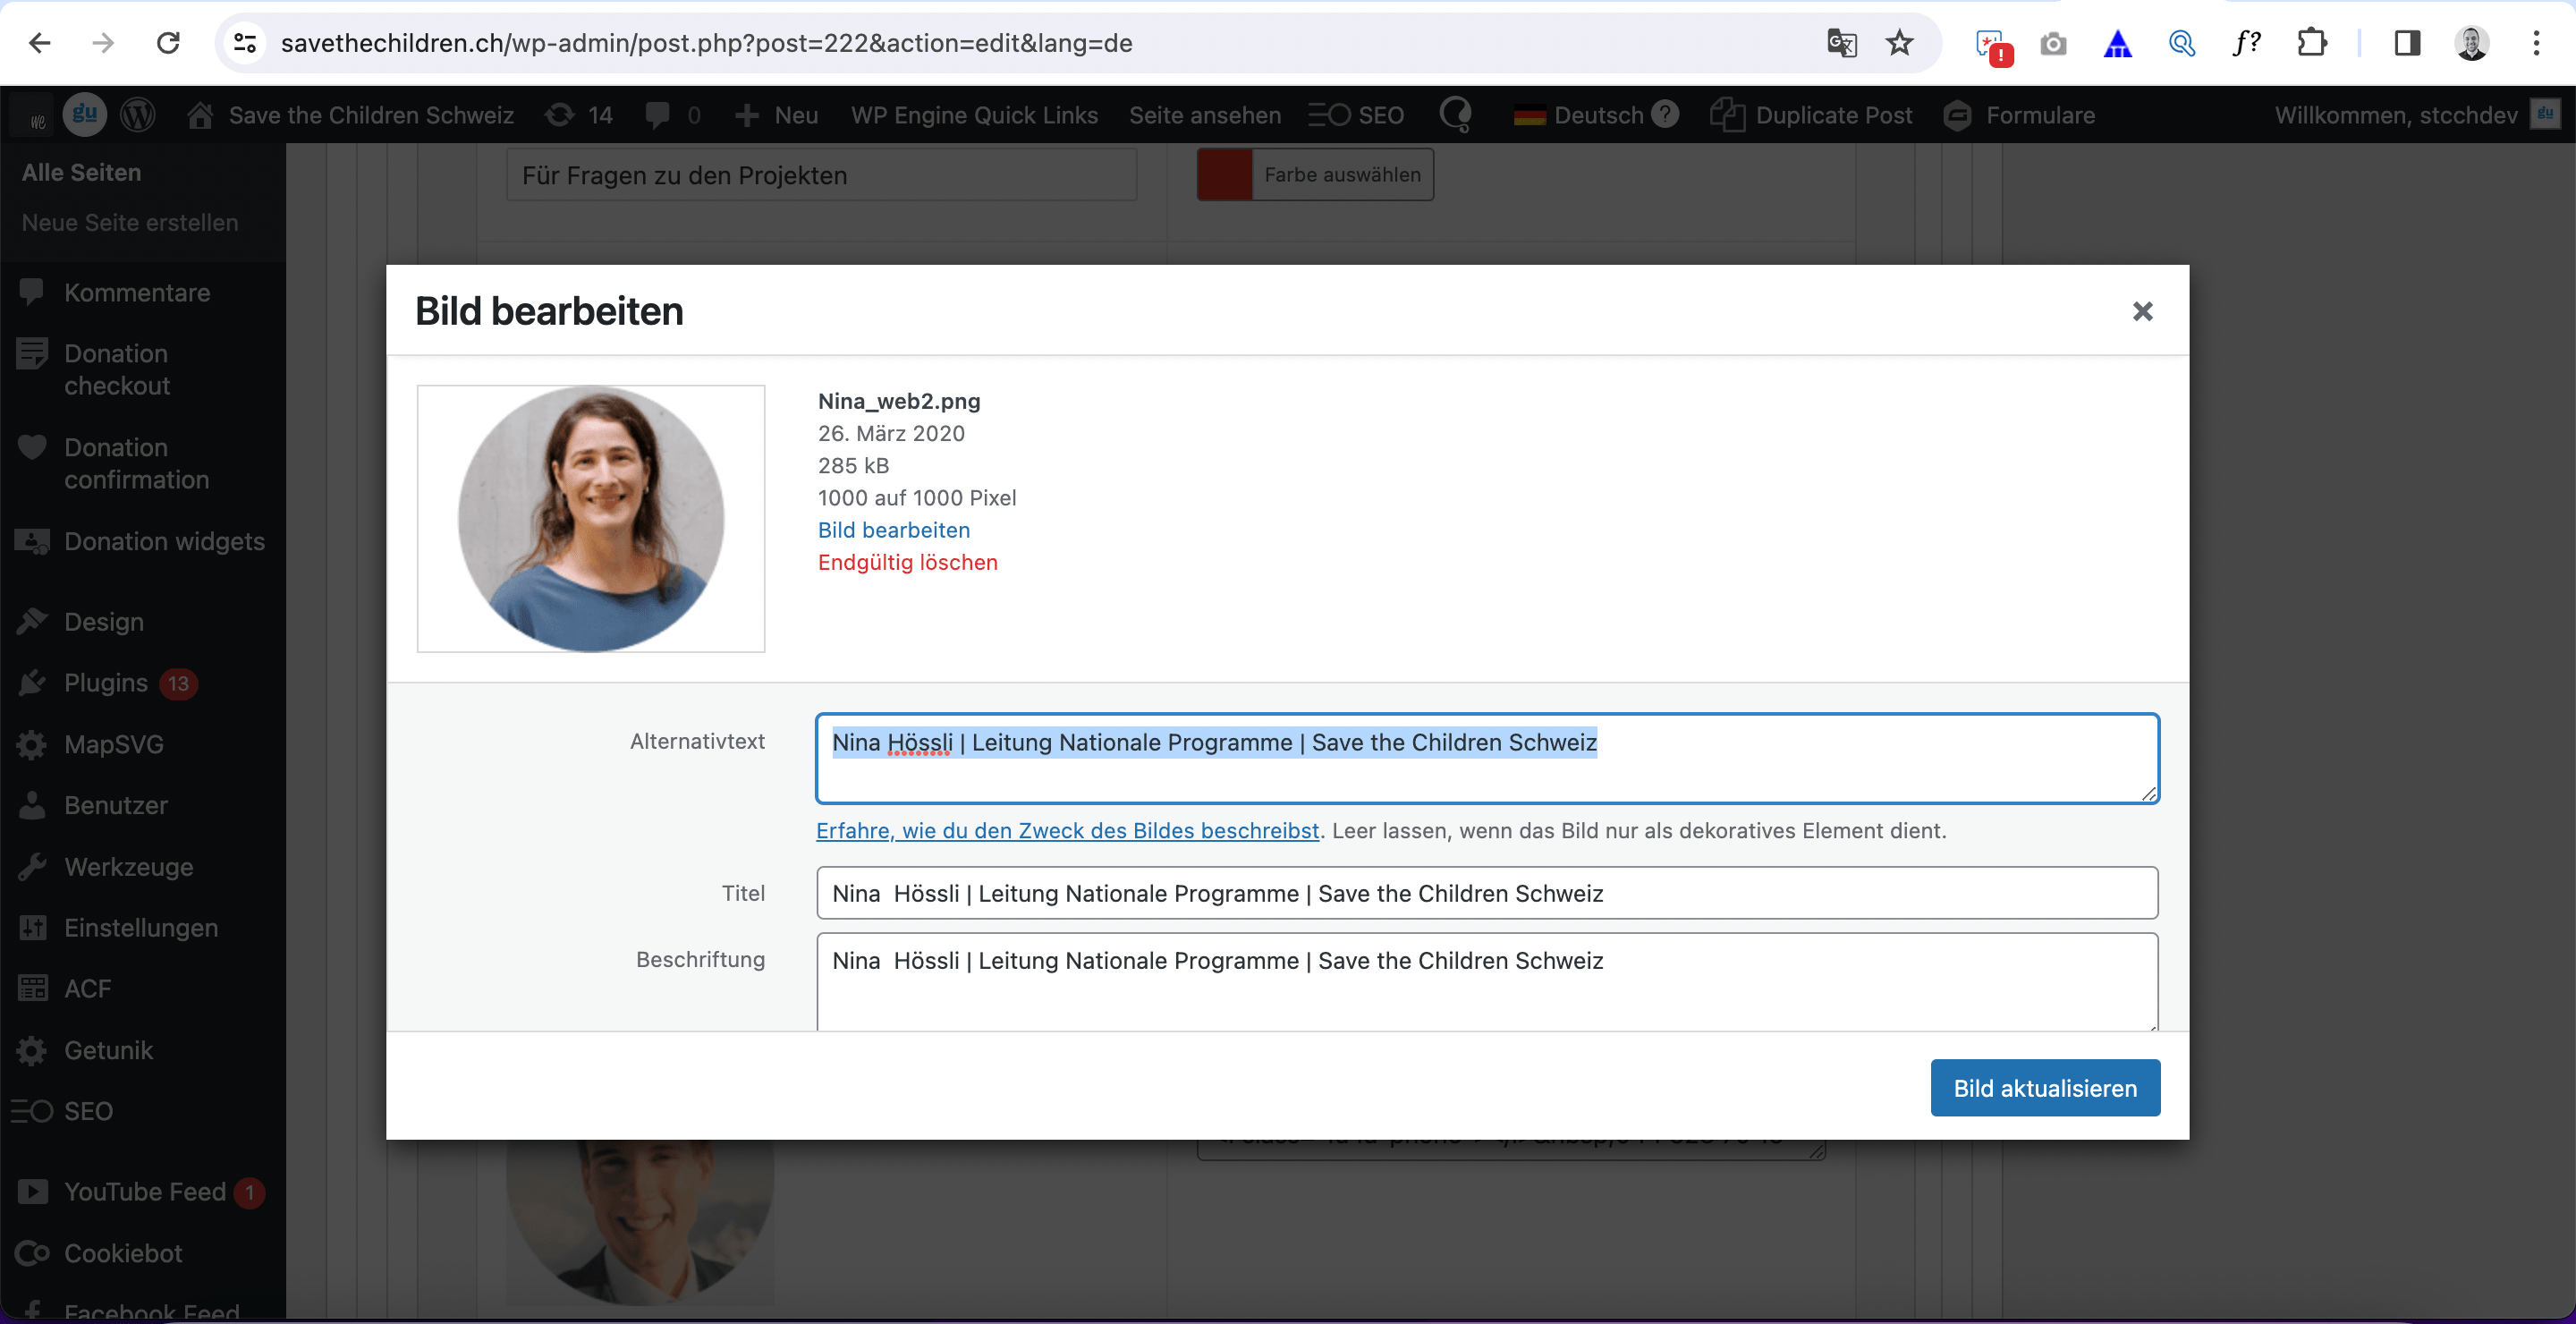Click Seite ansehen in the admin bar
This screenshot has width=2576, height=1324.
pos(1205,115)
